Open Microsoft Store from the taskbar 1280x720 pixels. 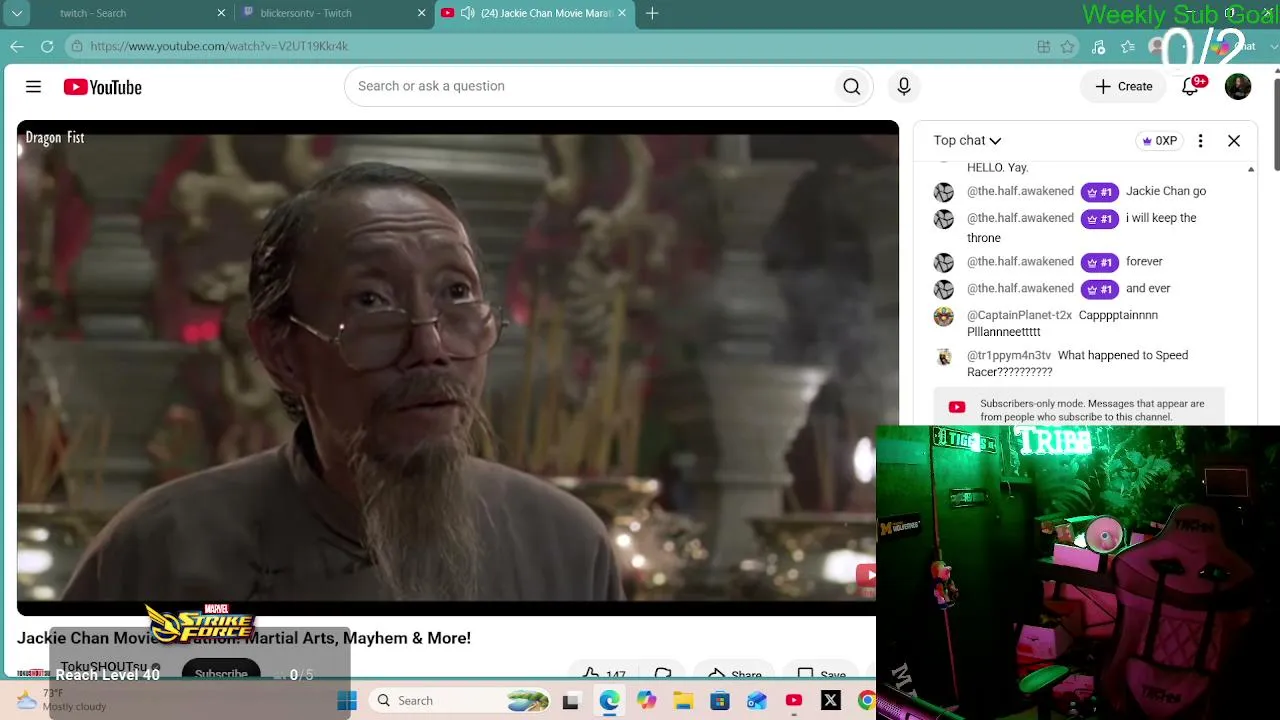tap(720, 701)
